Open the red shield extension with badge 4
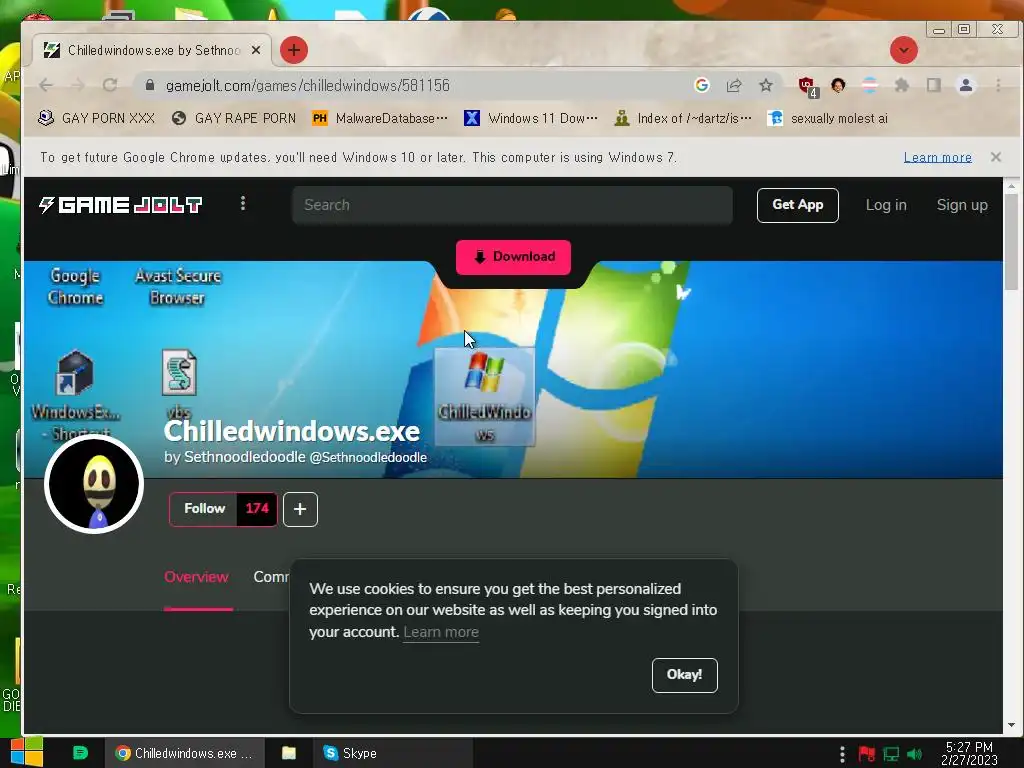This screenshot has width=1024, height=768. tap(807, 86)
